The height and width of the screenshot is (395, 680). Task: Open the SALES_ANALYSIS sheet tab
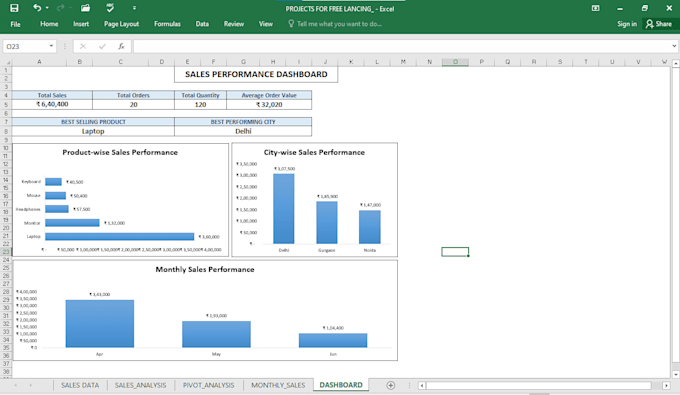[x=141, y=385]
